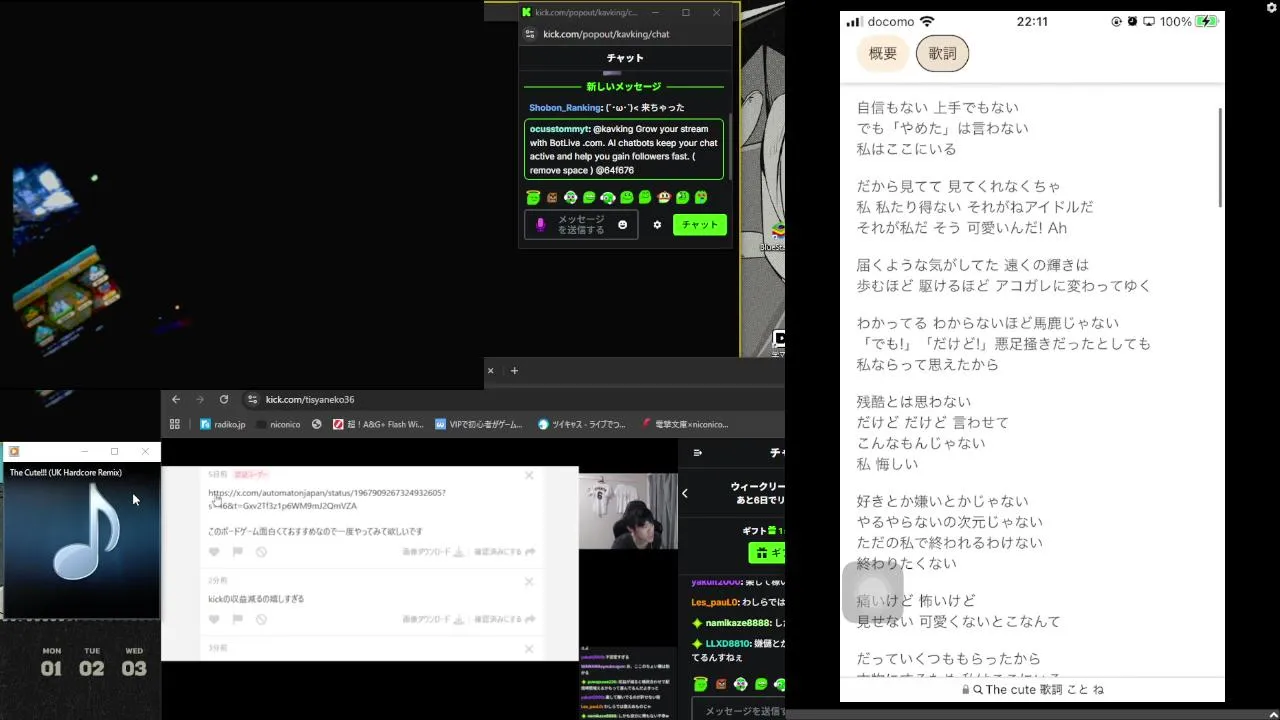The height and width of the screenshot is (720, 1280).
Task: Reload the kick.com/tisyaneko36 page
Action: click(x=224, y=399)
